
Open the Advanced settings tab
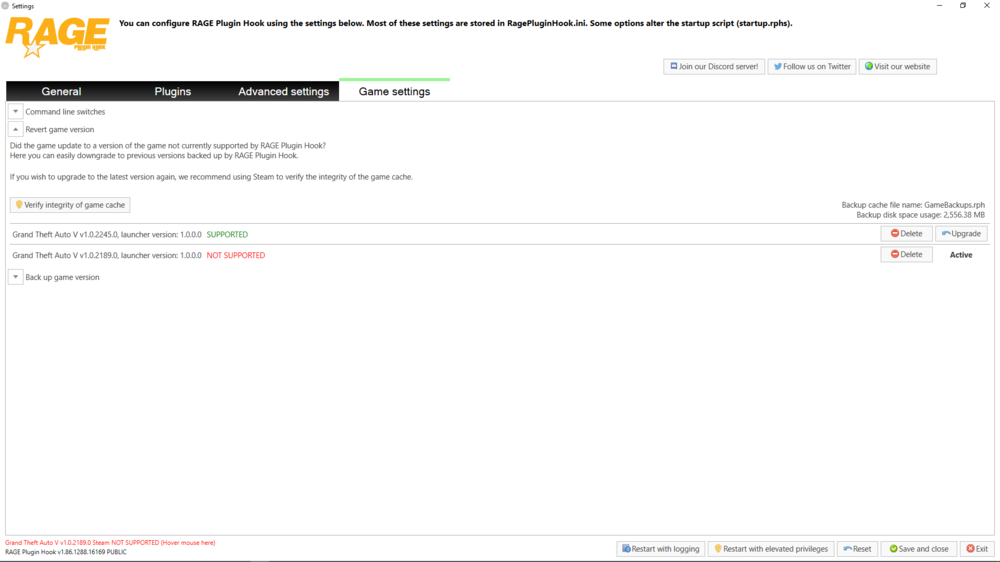[x=283, y=91]
